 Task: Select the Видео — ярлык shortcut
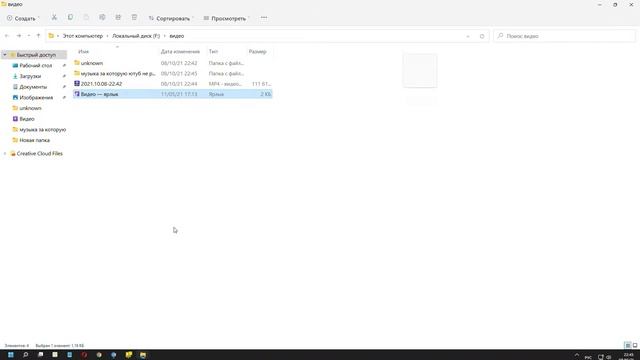click(x=173, y=94)
